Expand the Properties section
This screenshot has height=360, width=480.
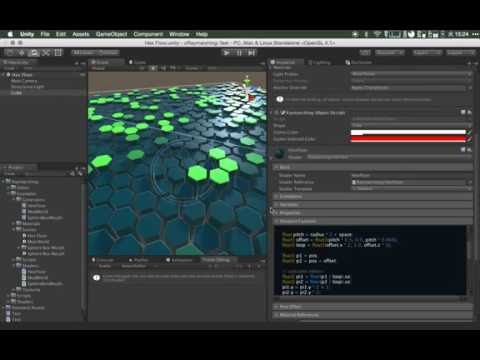[373, 213]
